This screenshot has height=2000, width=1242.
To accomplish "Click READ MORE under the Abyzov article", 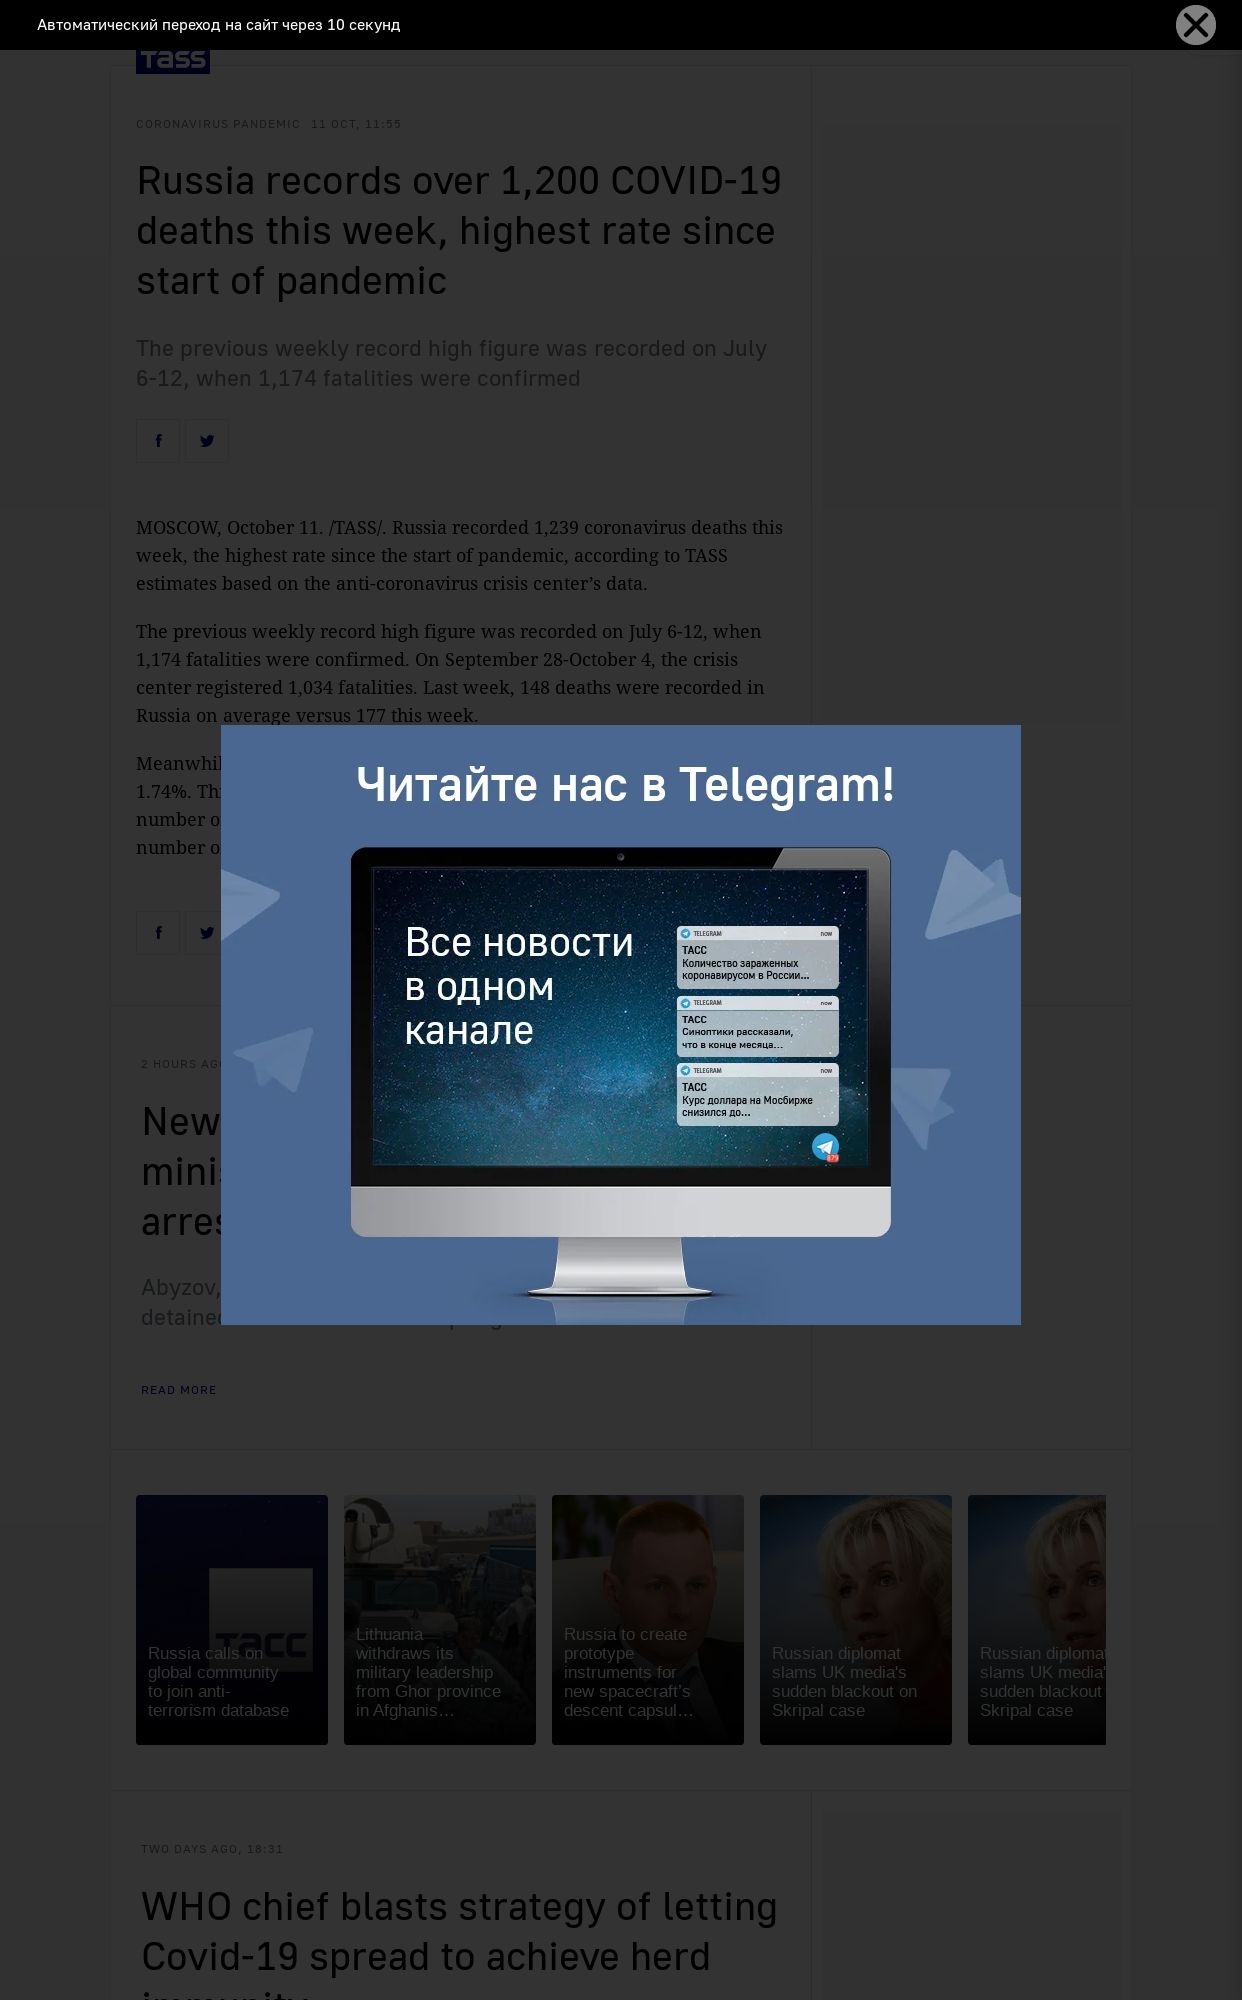I will 179,1390.
